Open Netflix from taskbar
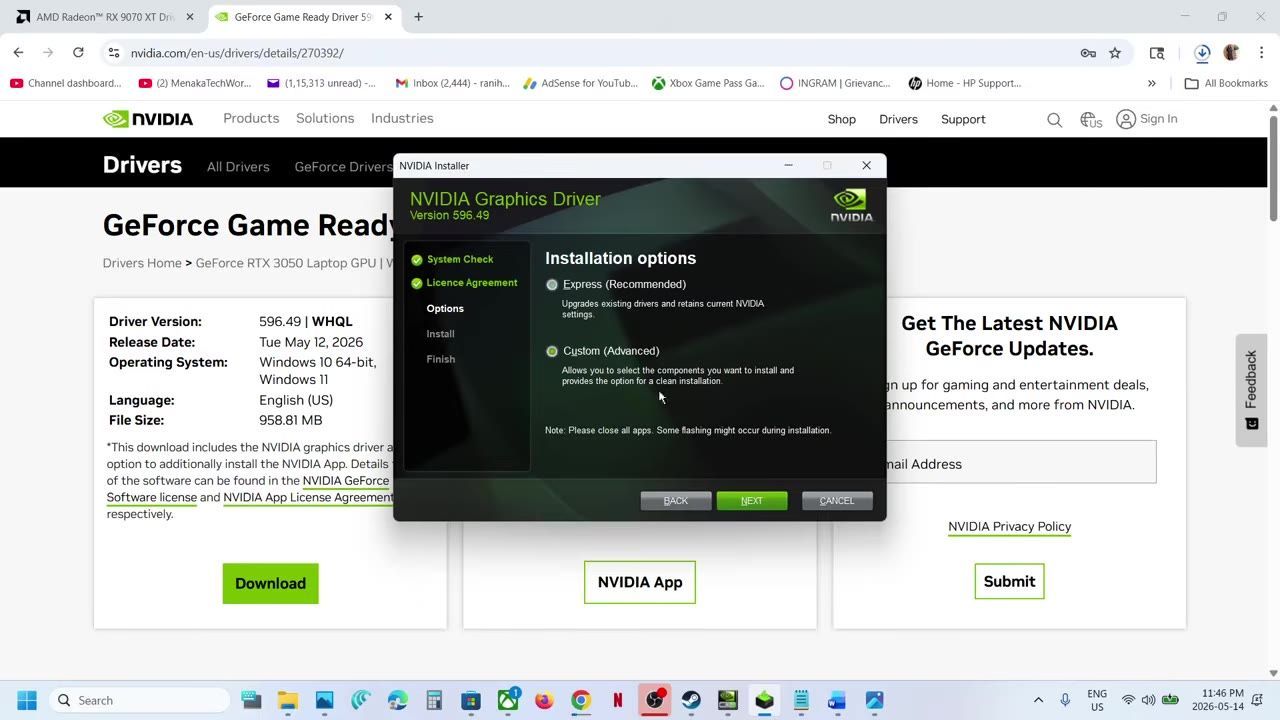Screen dimensions: 1280x720 pyautogui.click(x=618, y=700)
